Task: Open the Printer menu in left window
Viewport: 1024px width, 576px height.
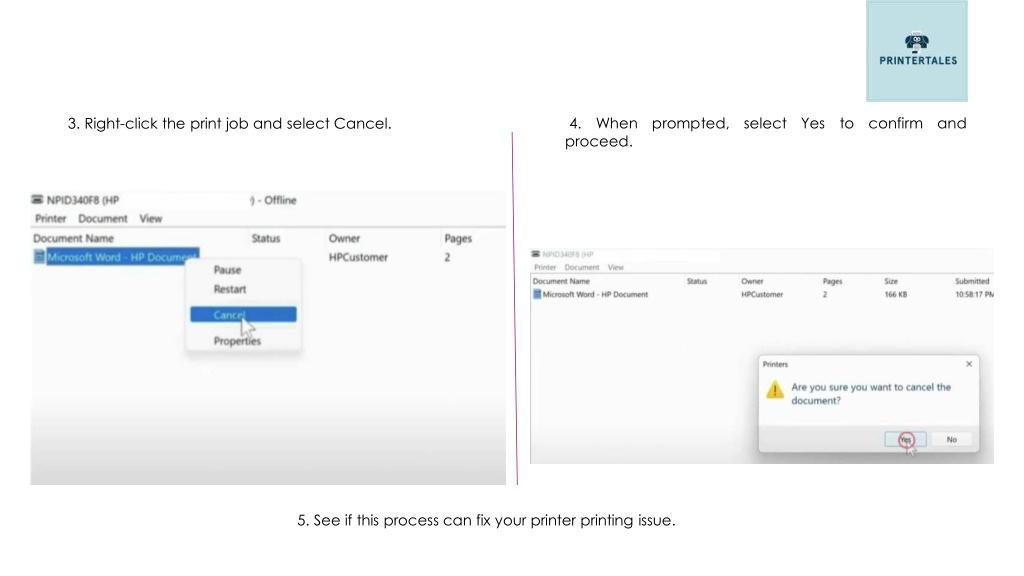Action: point(50,219)
